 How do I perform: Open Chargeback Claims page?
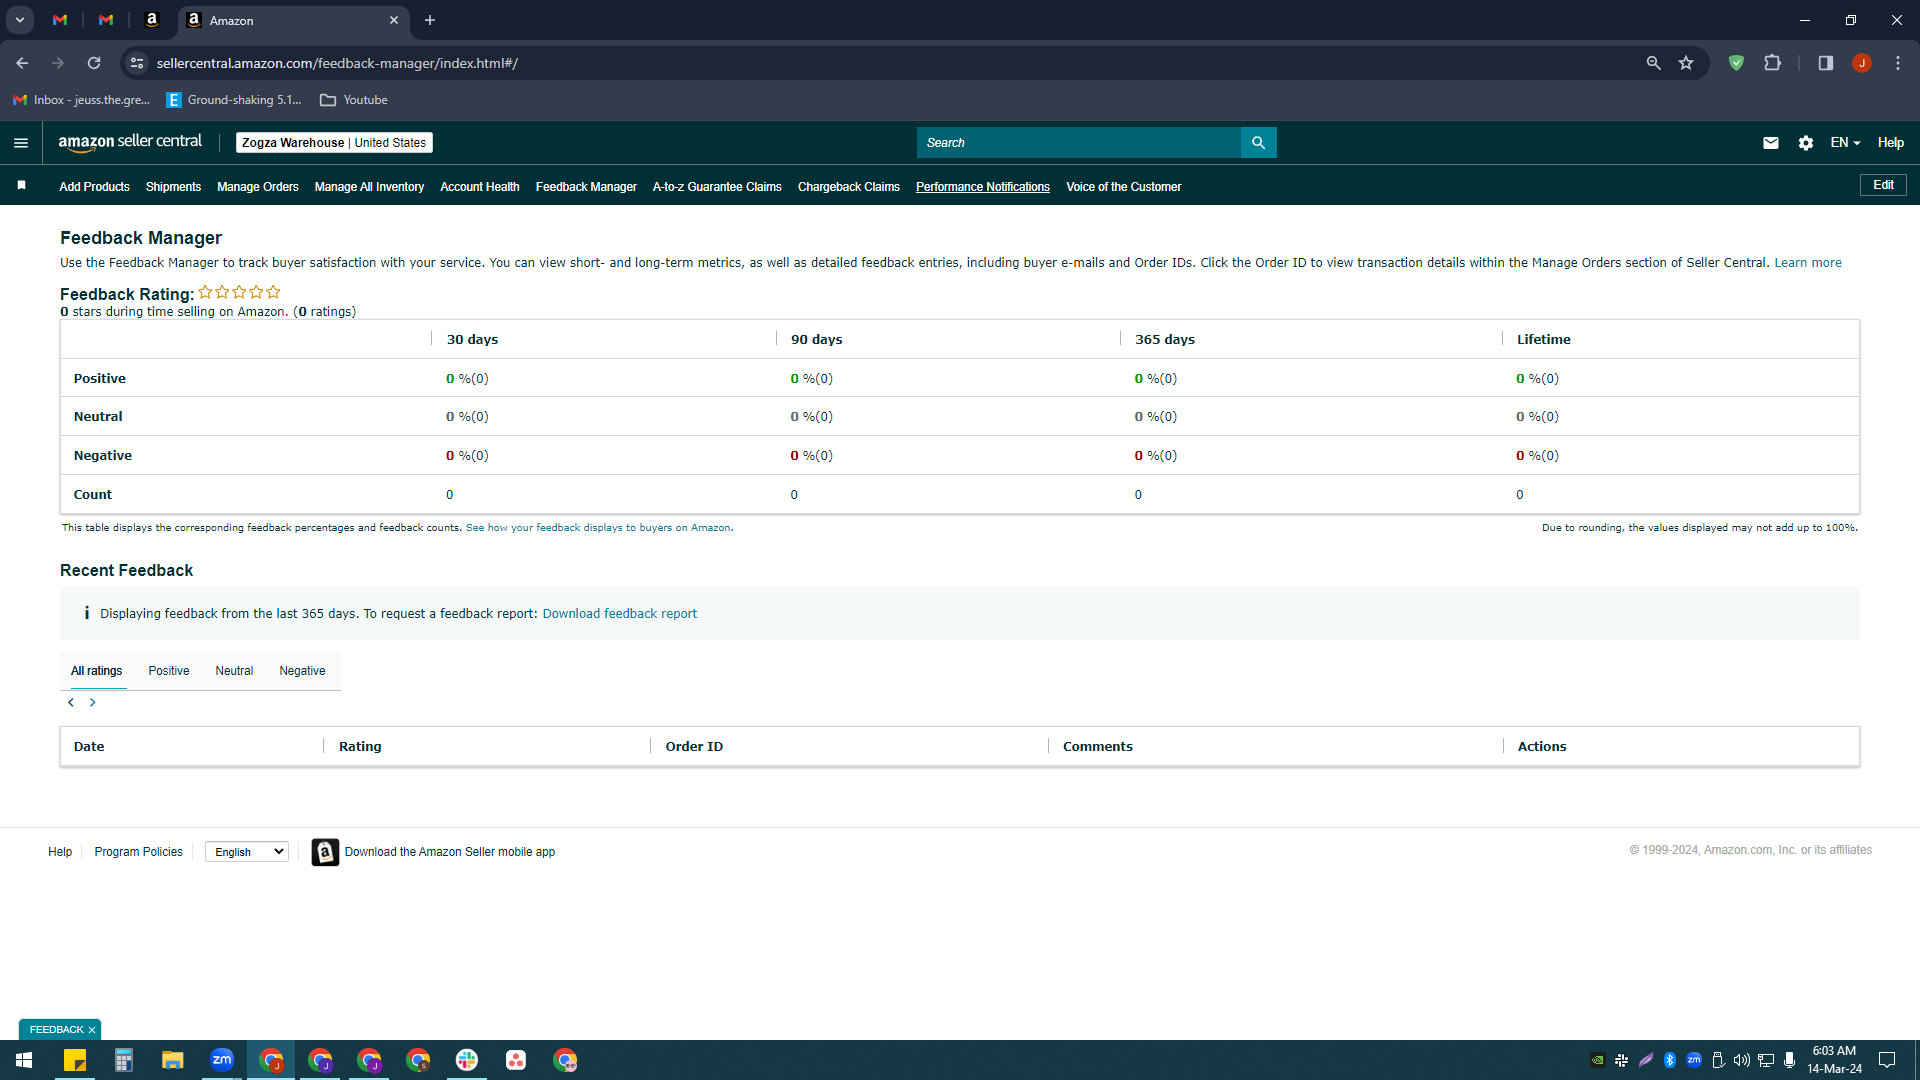849,187
